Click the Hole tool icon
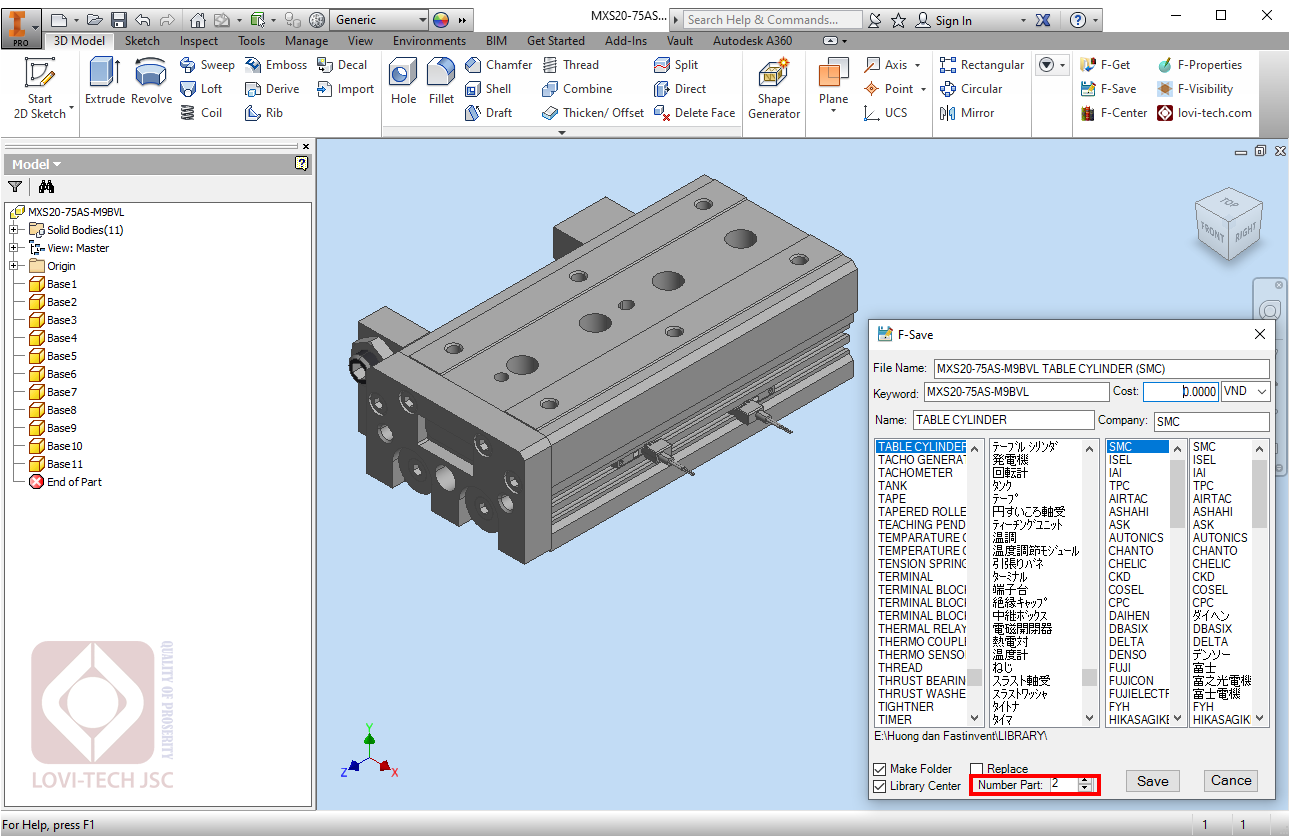 point(403,82)
